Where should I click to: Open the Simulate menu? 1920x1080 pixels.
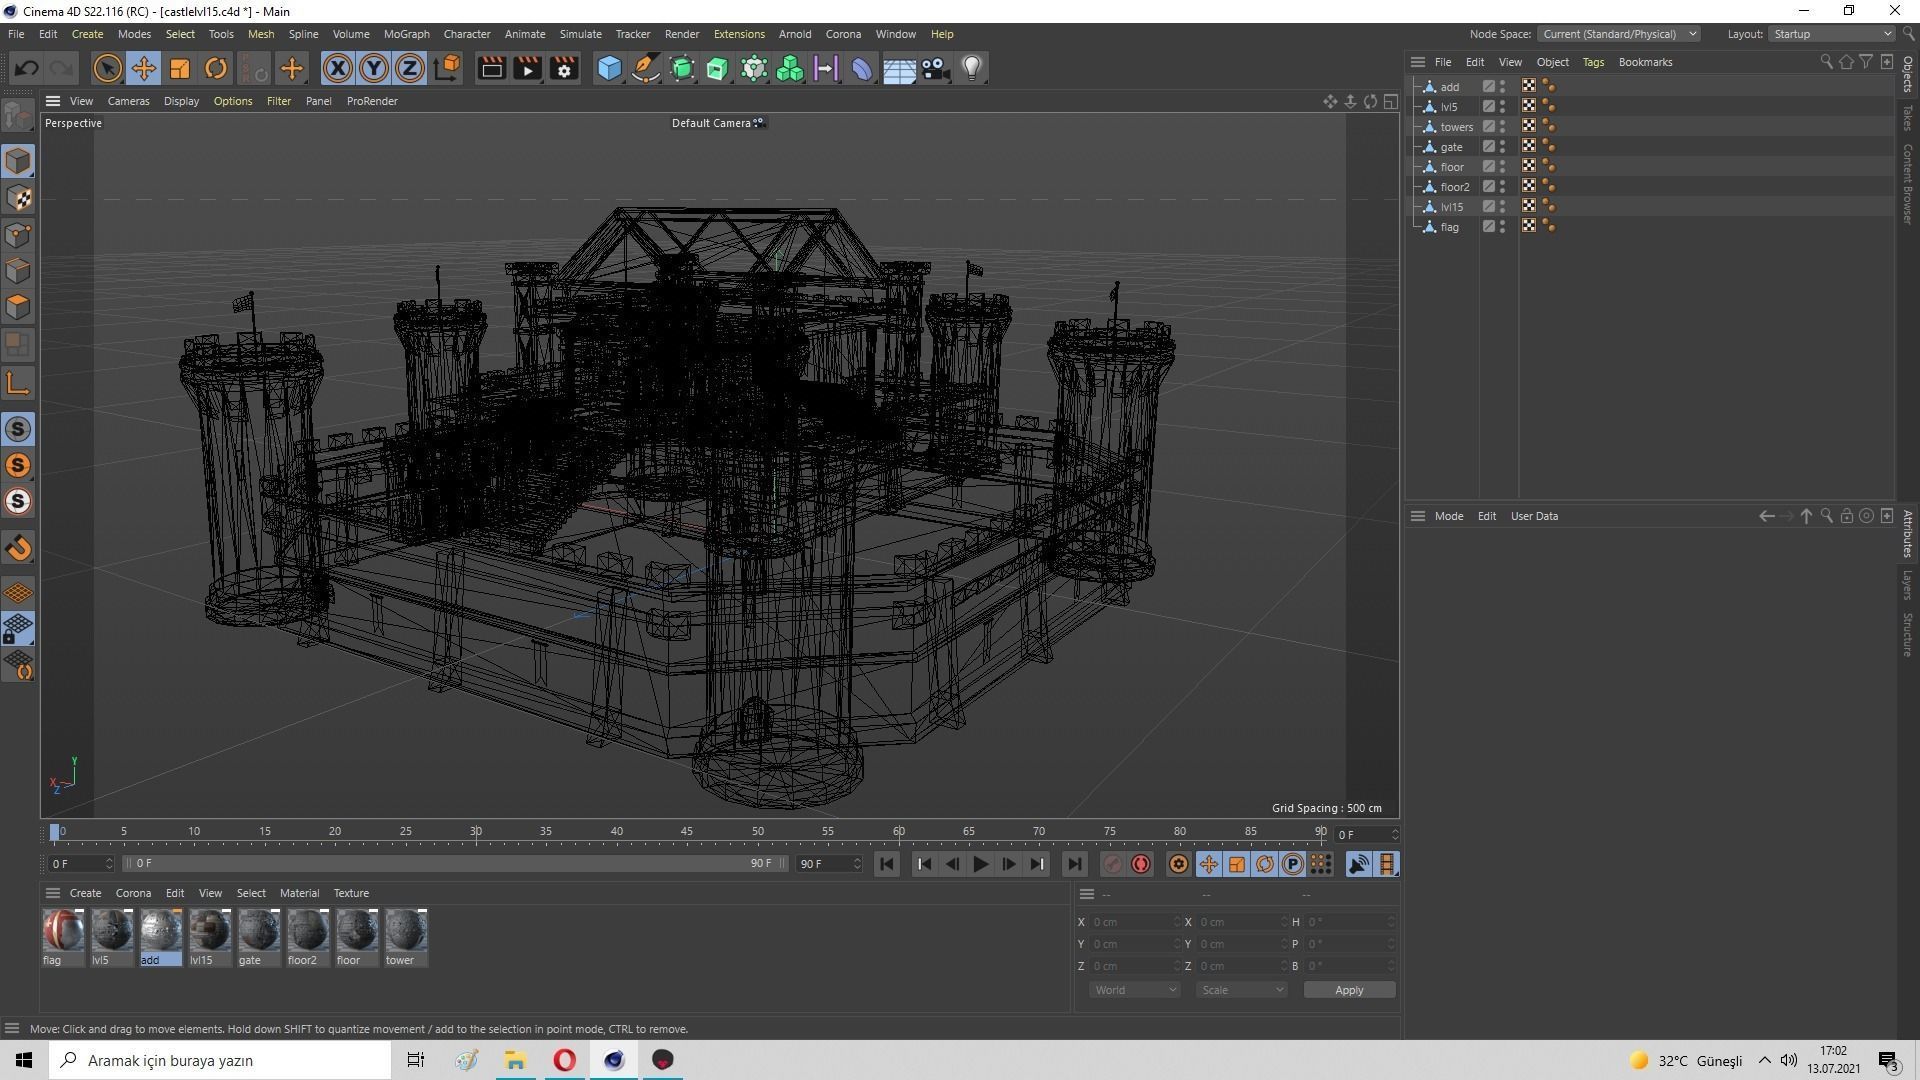(580, 34)
